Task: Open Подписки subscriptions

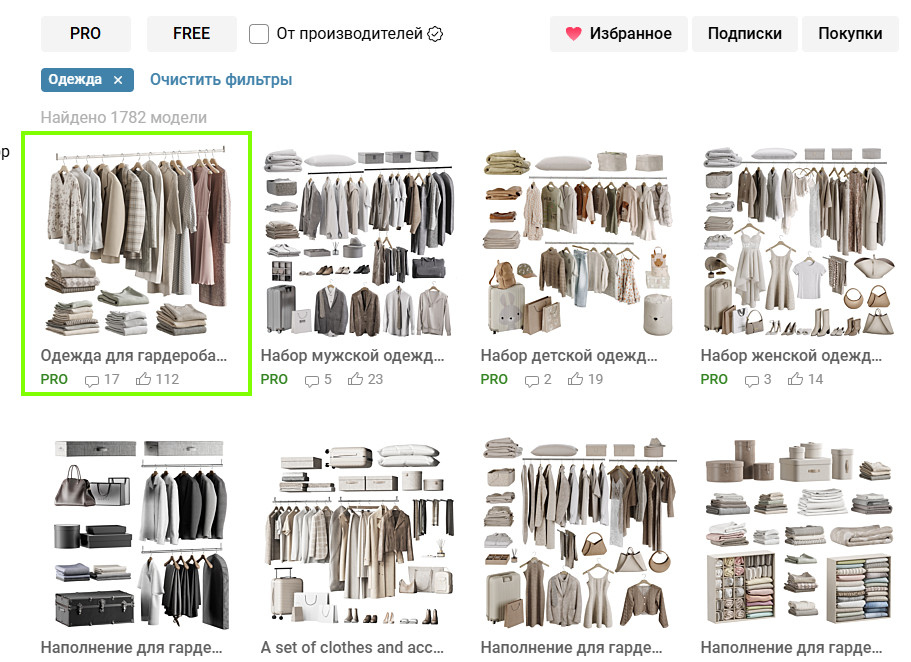Action: pyautogui.click(x=744, y=34)
